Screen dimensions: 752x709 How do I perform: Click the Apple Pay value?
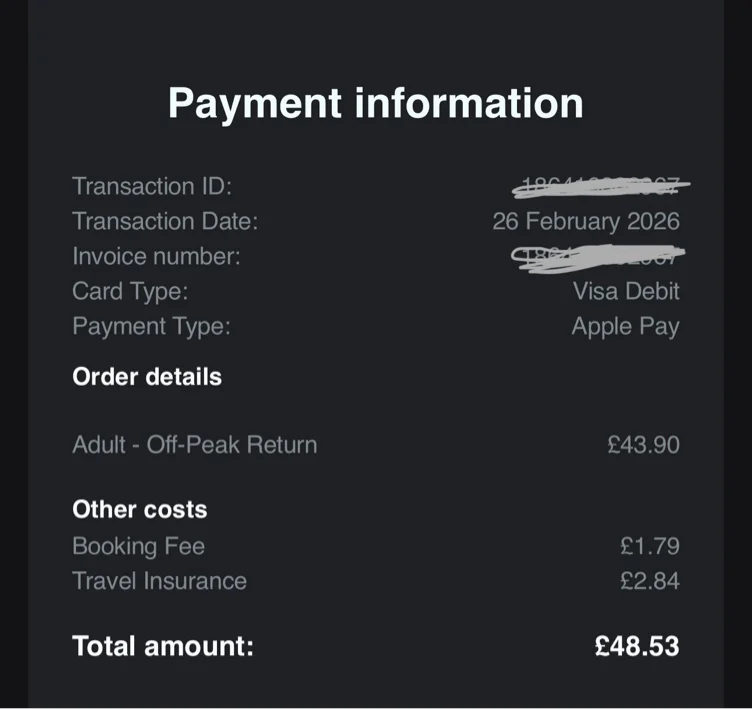[625, 326]
